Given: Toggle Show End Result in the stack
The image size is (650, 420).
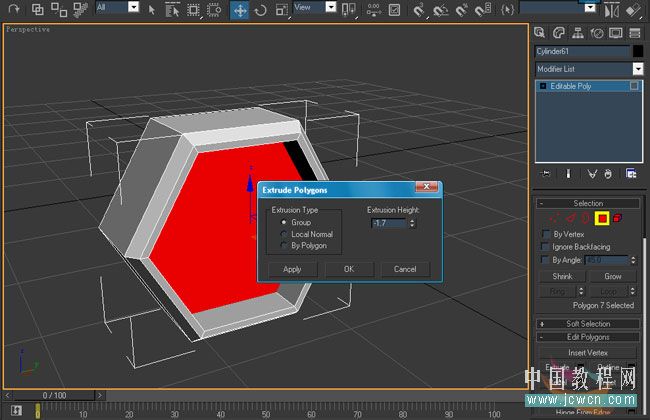Looking at the screenshot, I should pos(568,174).
